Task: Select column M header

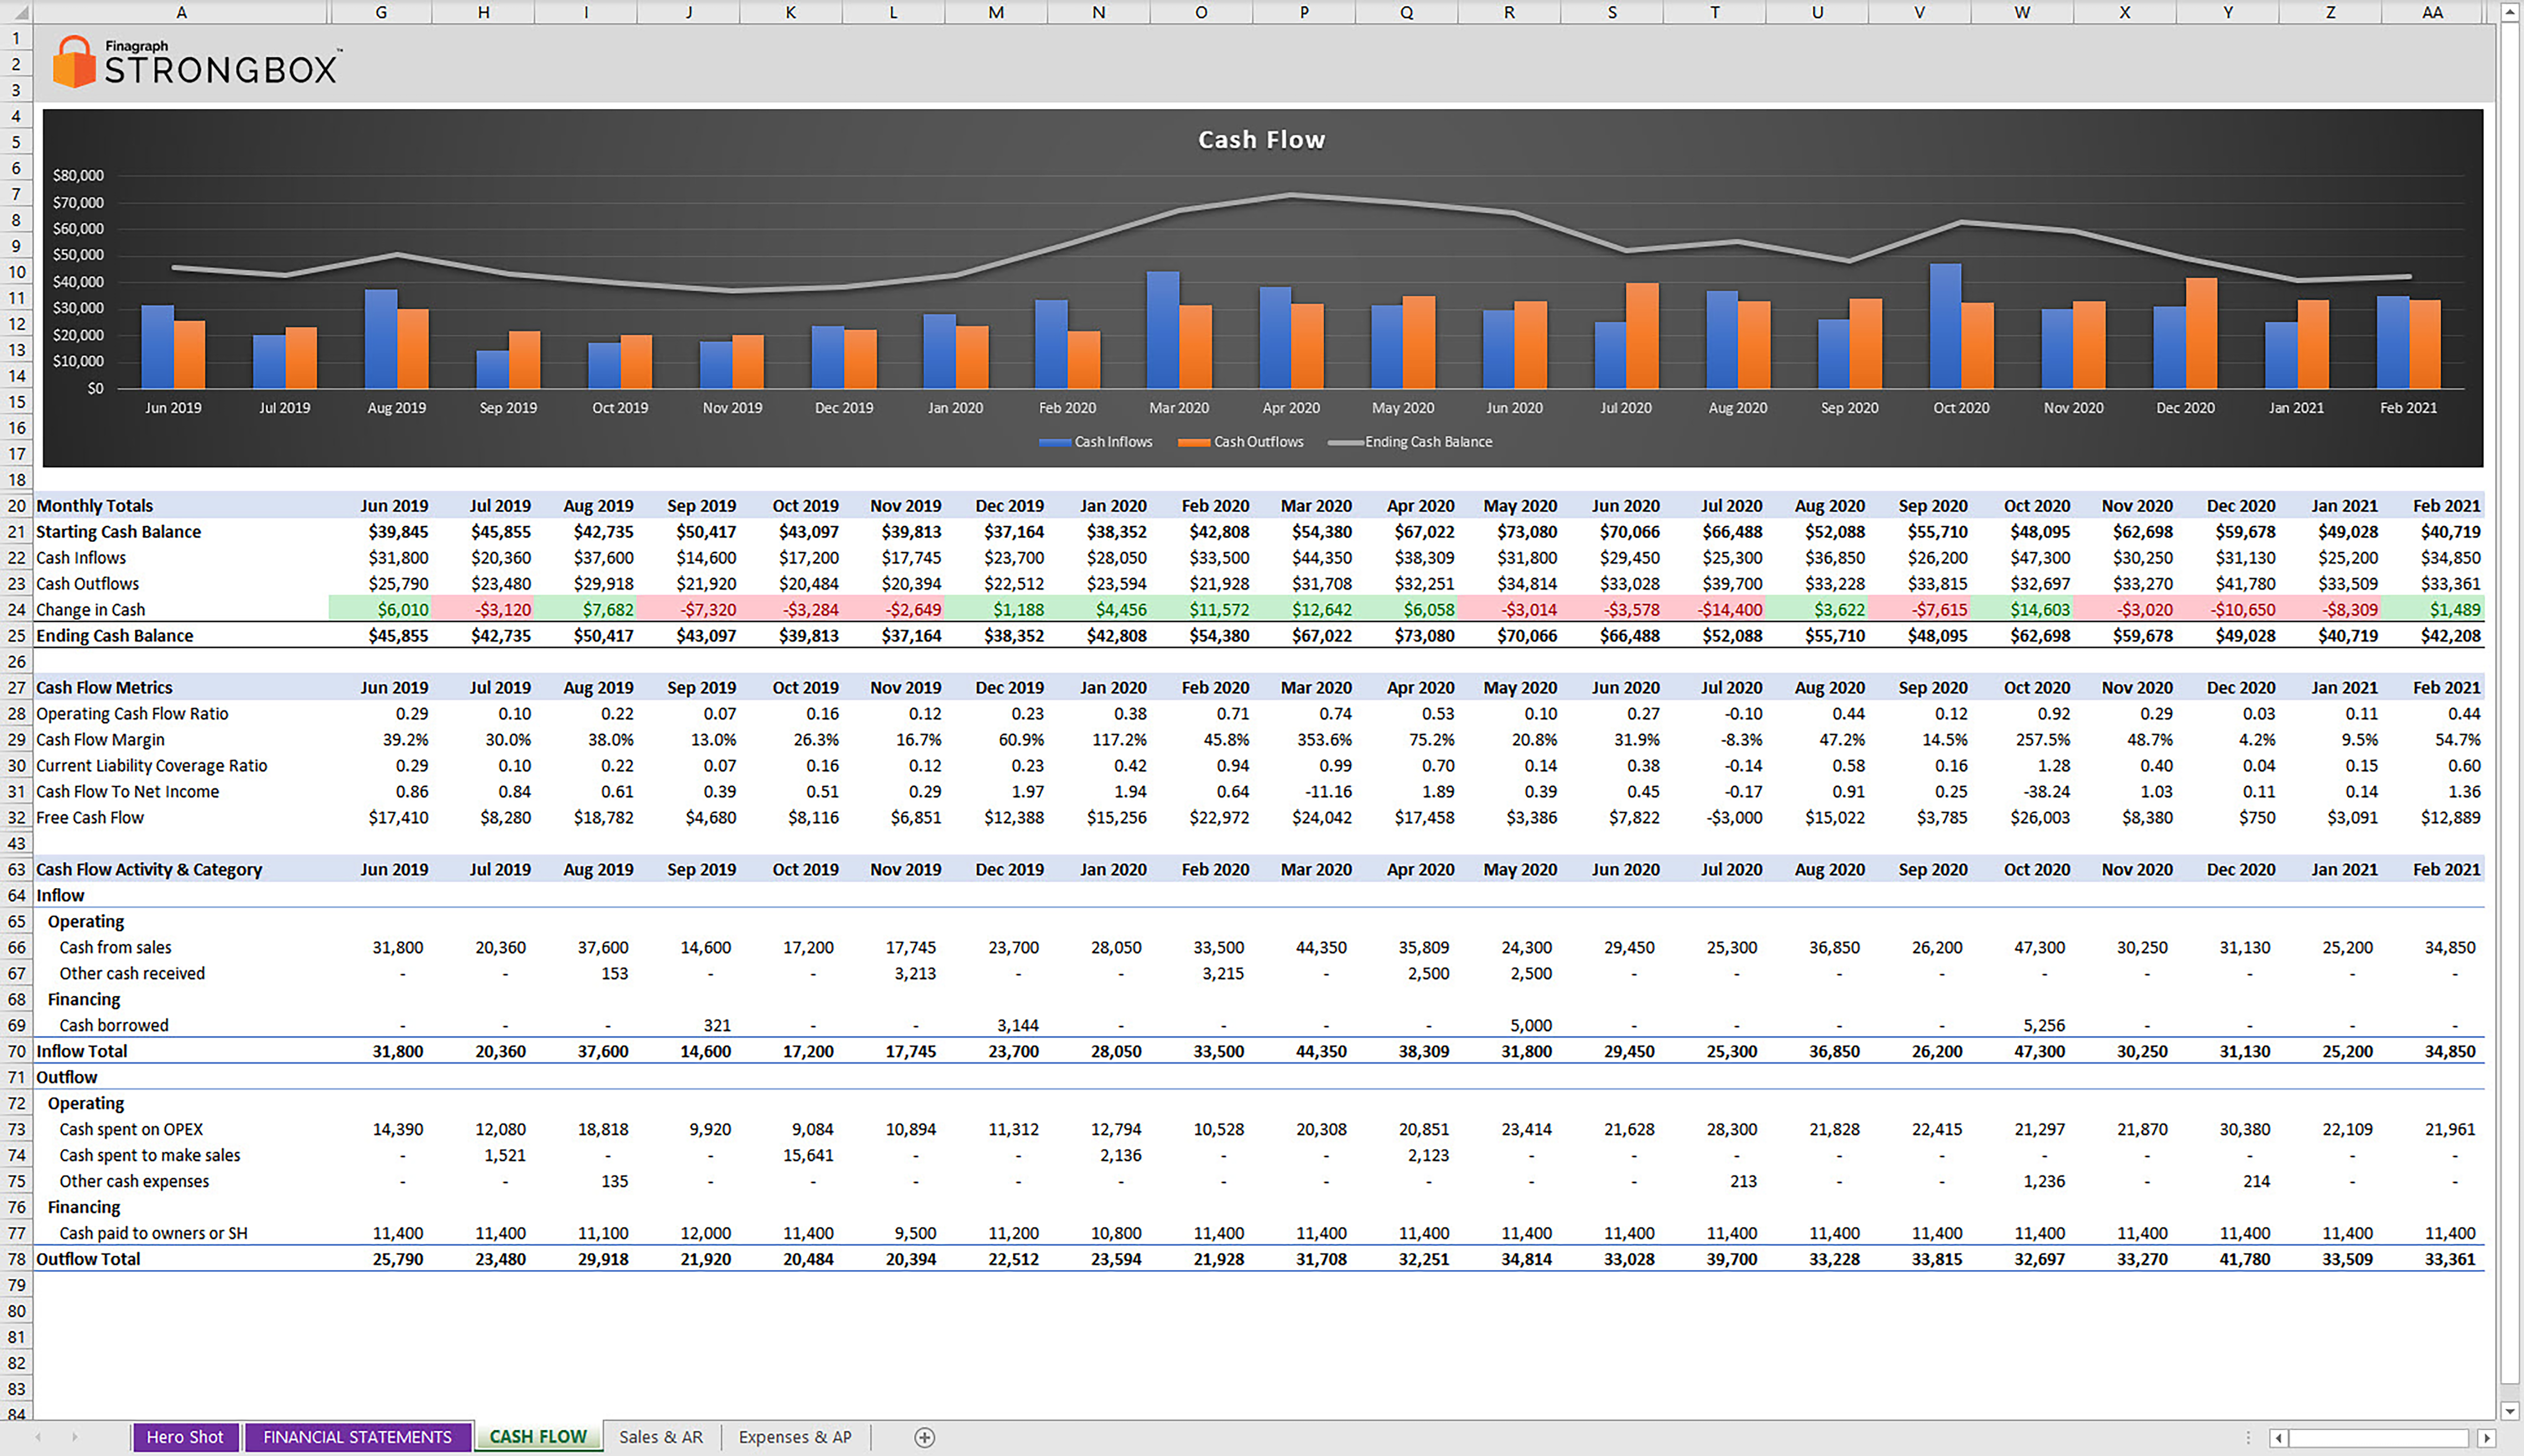Action: (x=996, y=12)
